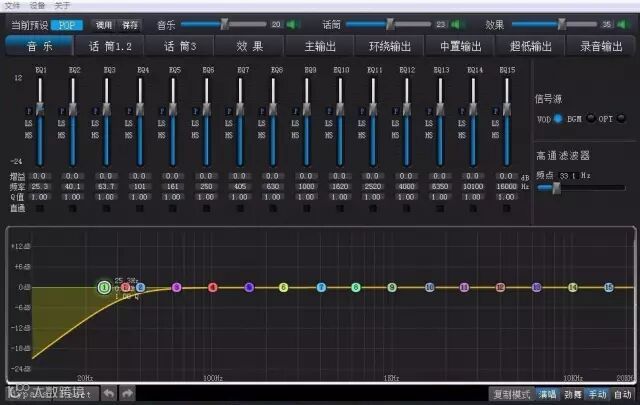Viewport: 640px width, 405px height.
Task: Set EQ3 filter type to HS
Action: click(95, 135)
